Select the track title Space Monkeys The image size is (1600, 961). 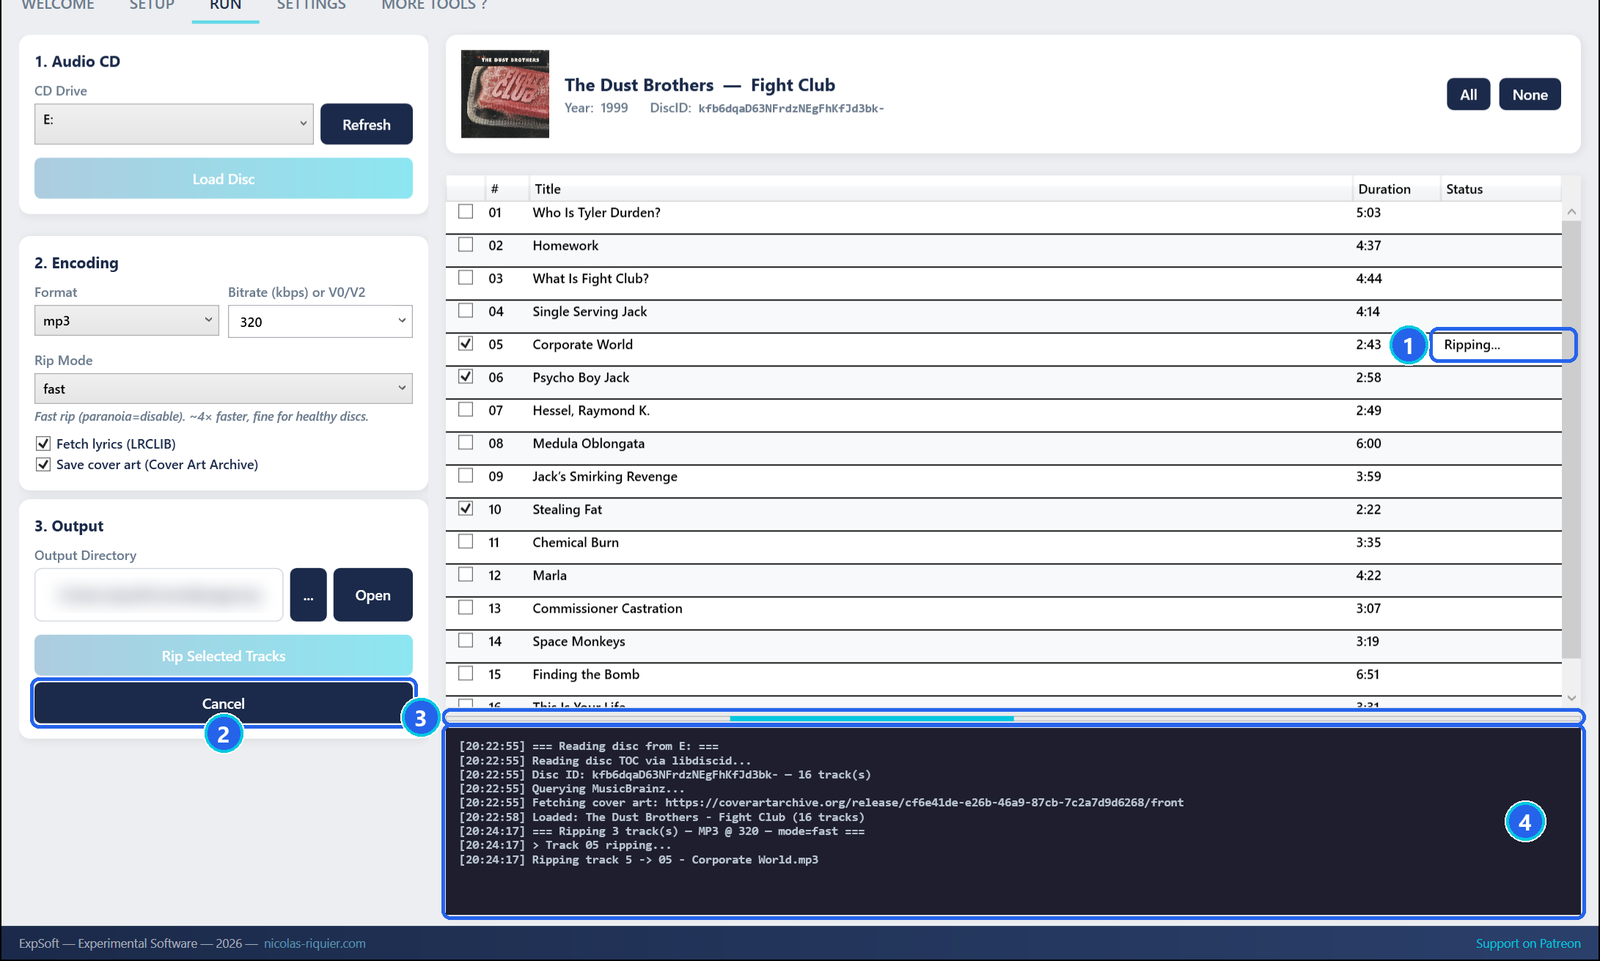pos(579,641)
